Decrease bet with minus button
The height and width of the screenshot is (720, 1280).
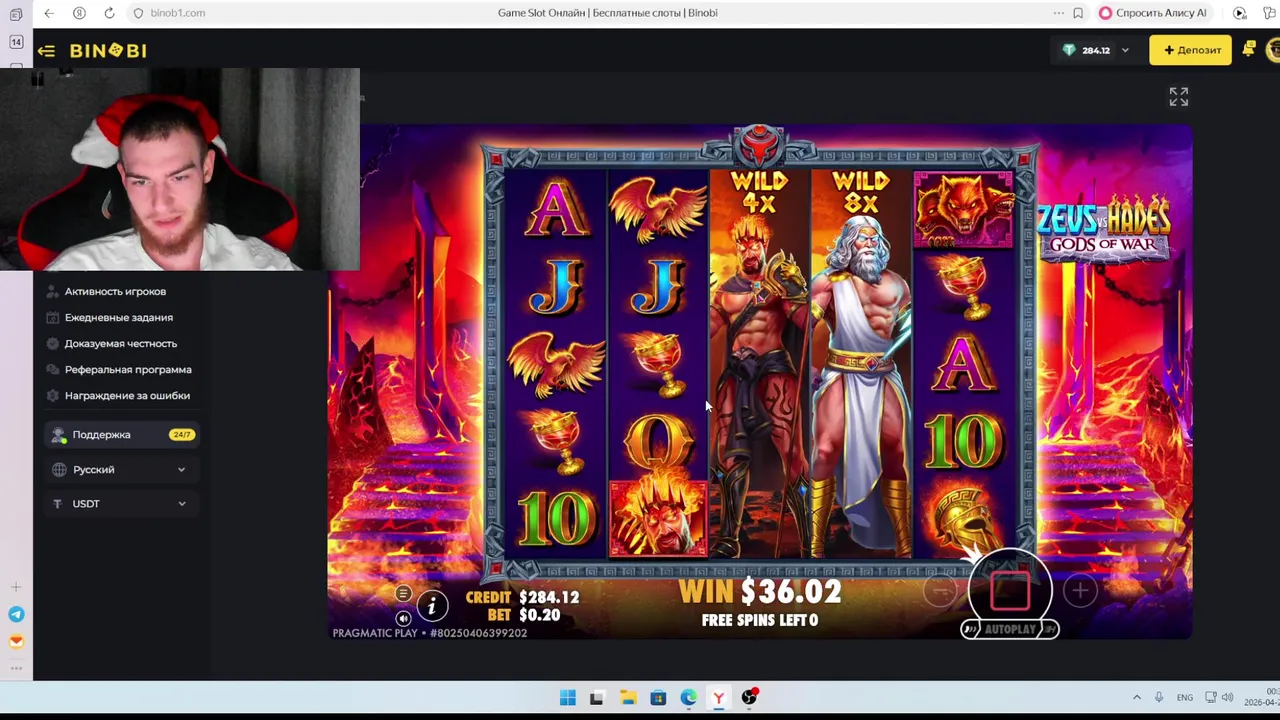[940, 591]
